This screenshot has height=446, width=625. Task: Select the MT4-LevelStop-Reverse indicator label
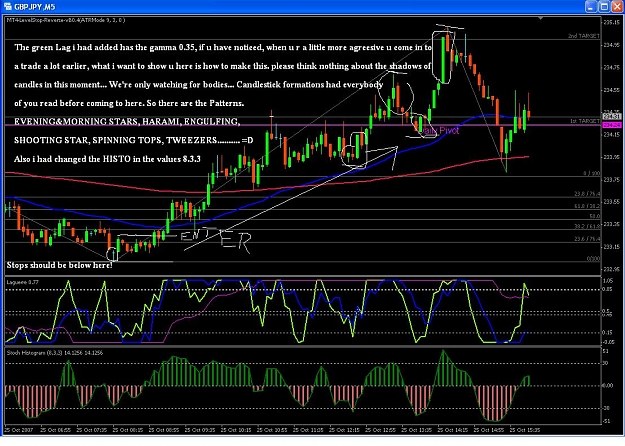(66, 20)
